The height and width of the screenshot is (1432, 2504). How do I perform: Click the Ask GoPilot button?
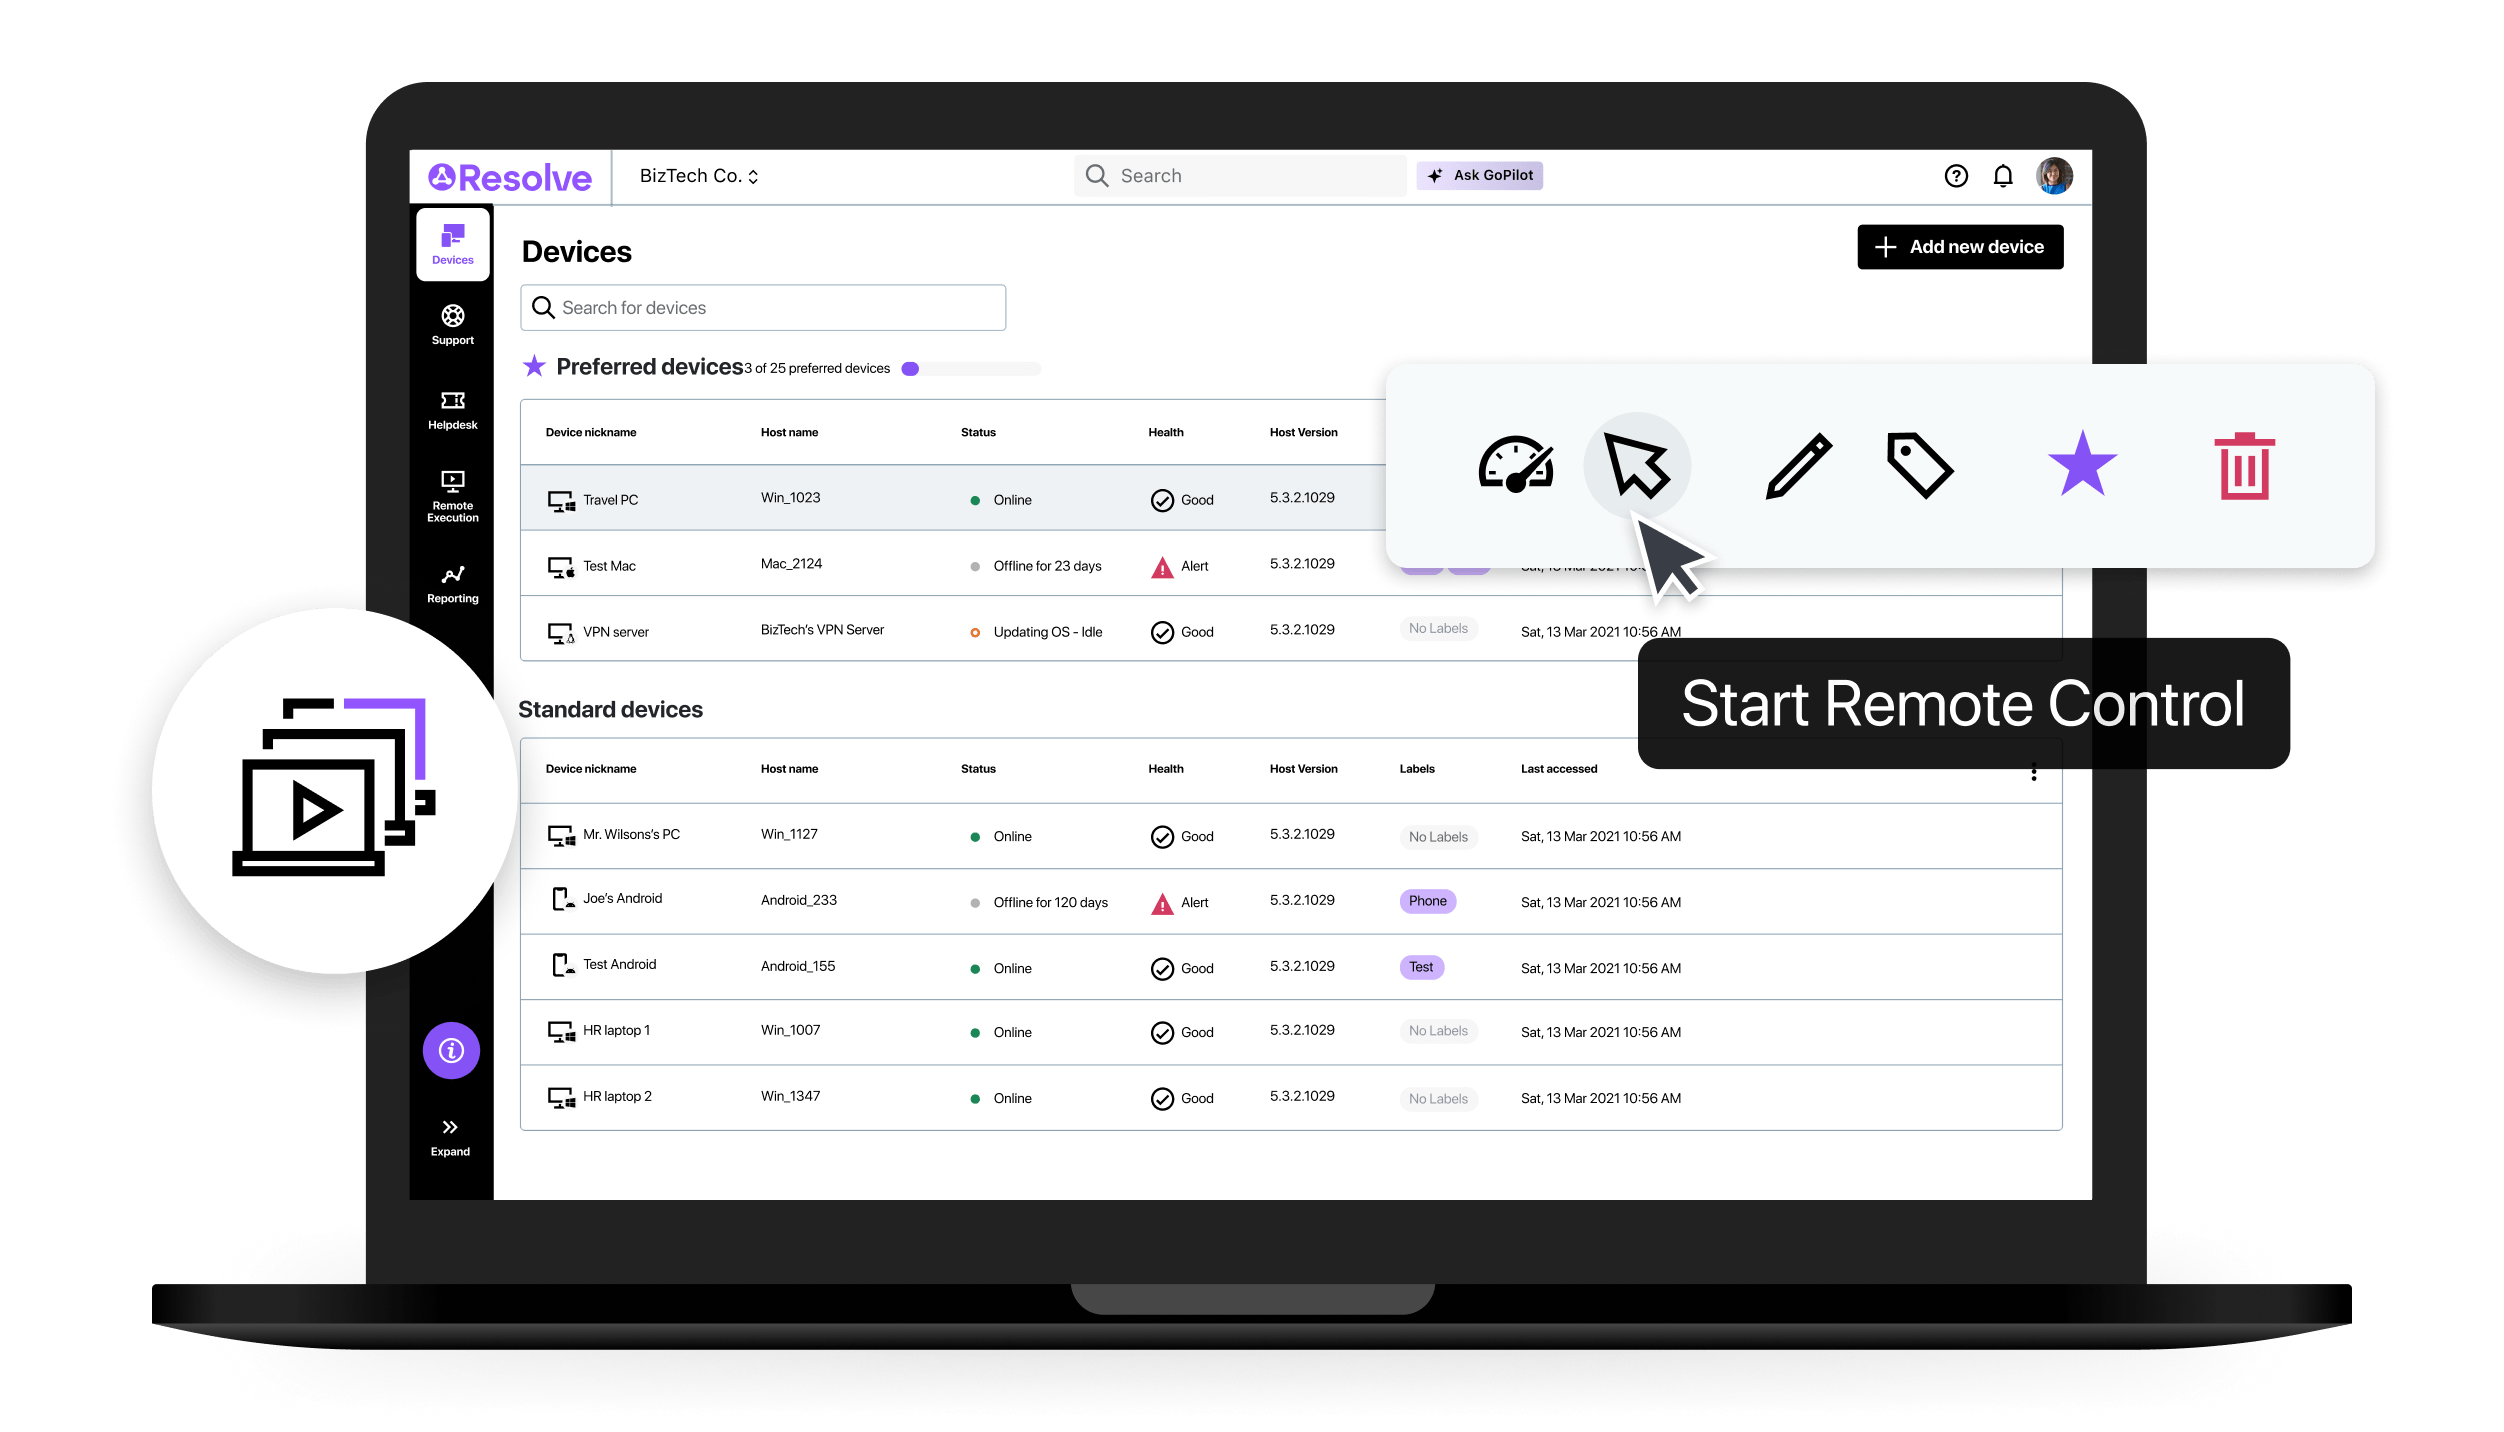pos(1480,175)
